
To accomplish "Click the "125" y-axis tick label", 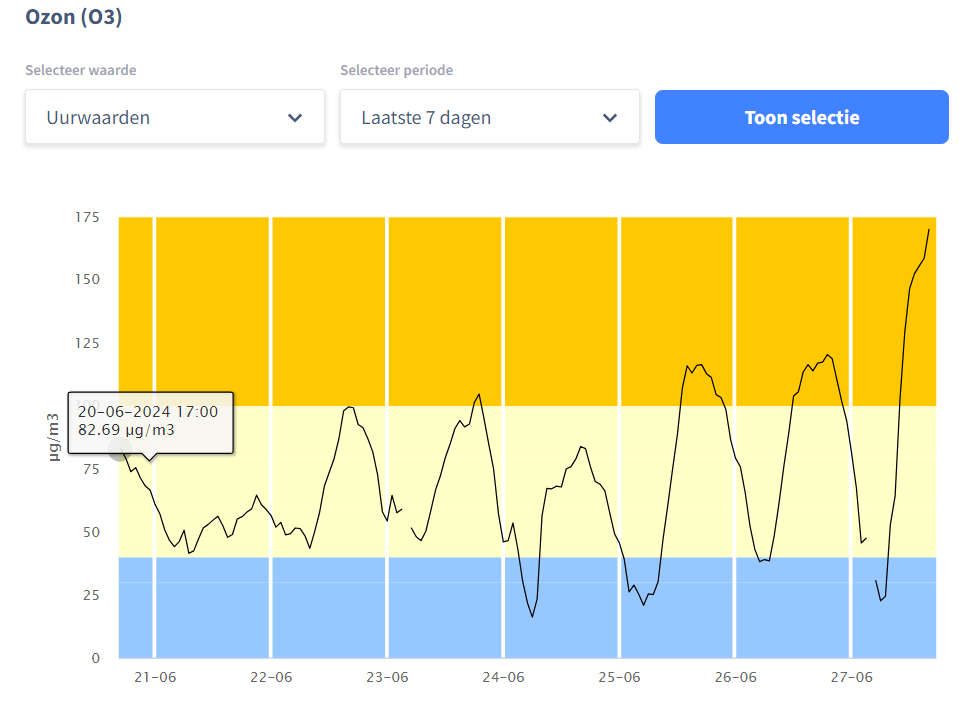I will 88,344.
